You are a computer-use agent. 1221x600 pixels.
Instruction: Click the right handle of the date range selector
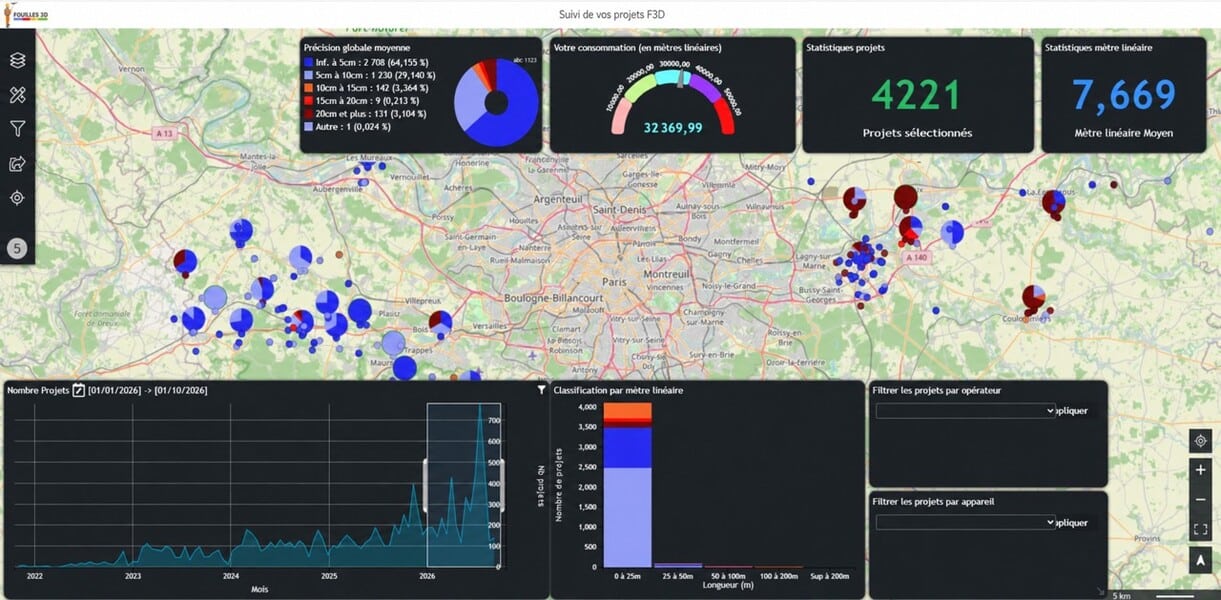[x=500, y=485]
